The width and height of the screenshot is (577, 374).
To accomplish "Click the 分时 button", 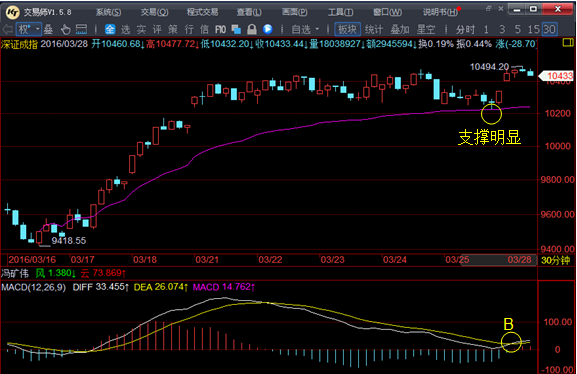I will (x=466, y=29).
